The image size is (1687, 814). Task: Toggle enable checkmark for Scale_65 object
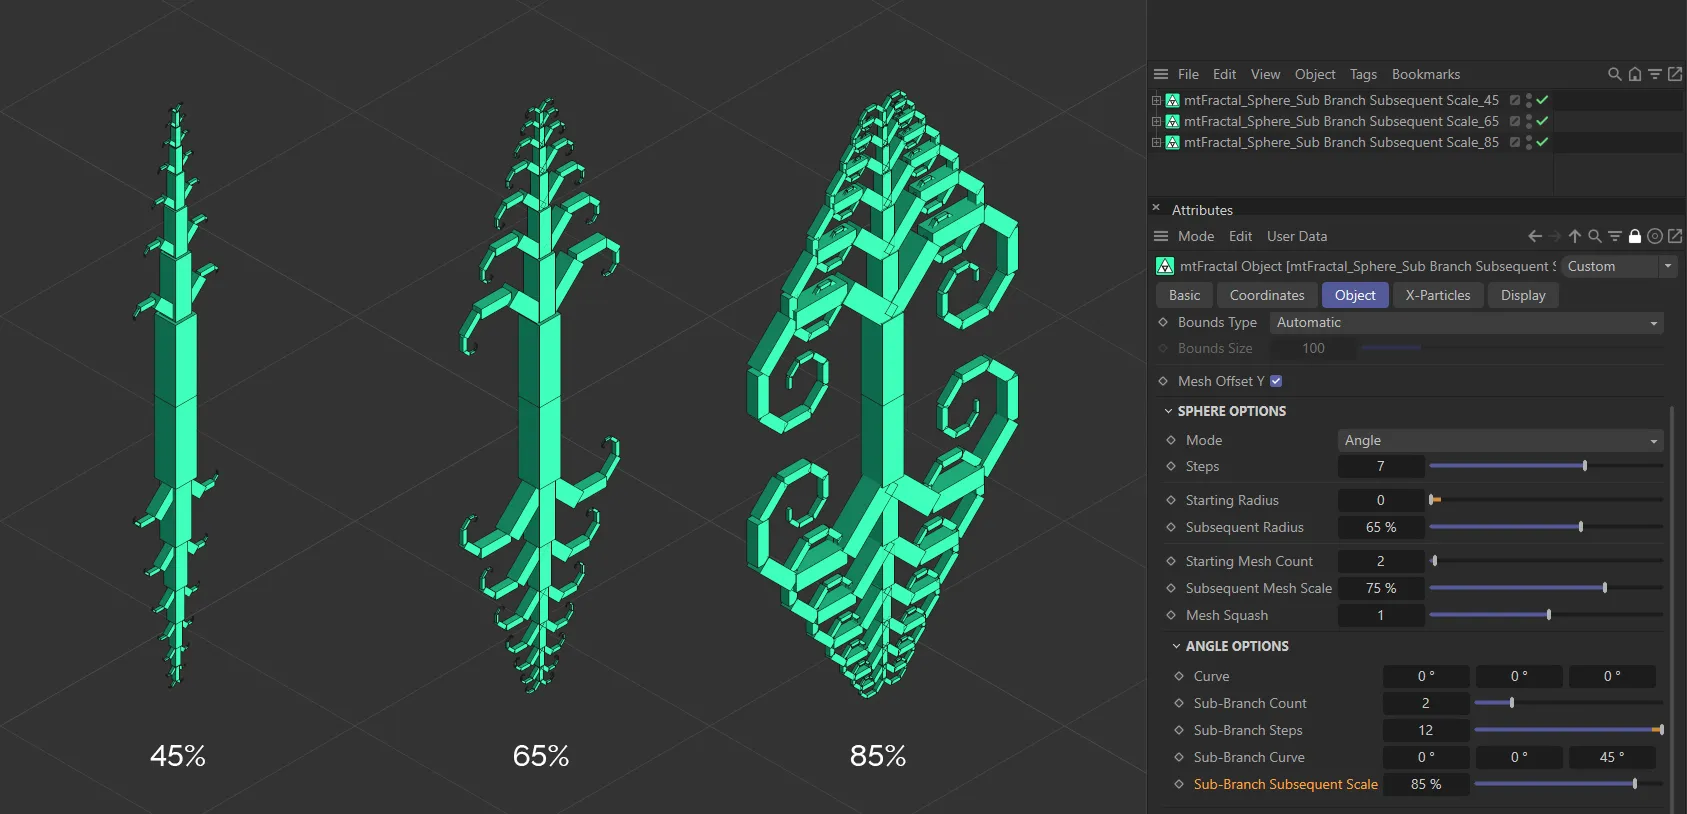click(1542, 121)
